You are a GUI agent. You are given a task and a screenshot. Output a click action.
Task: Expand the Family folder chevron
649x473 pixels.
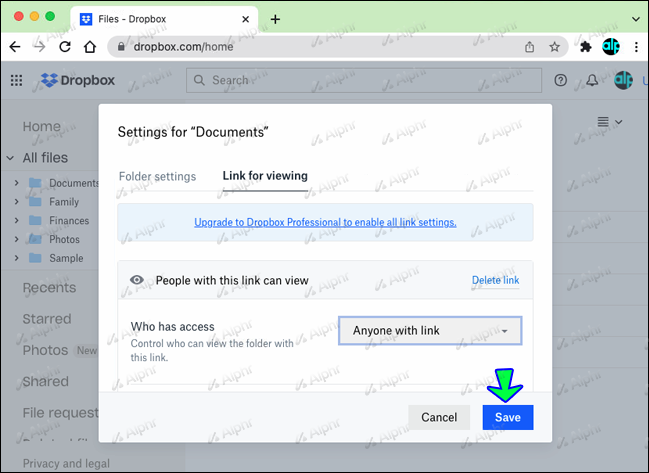pyautogui.click(x=17, y=202)
